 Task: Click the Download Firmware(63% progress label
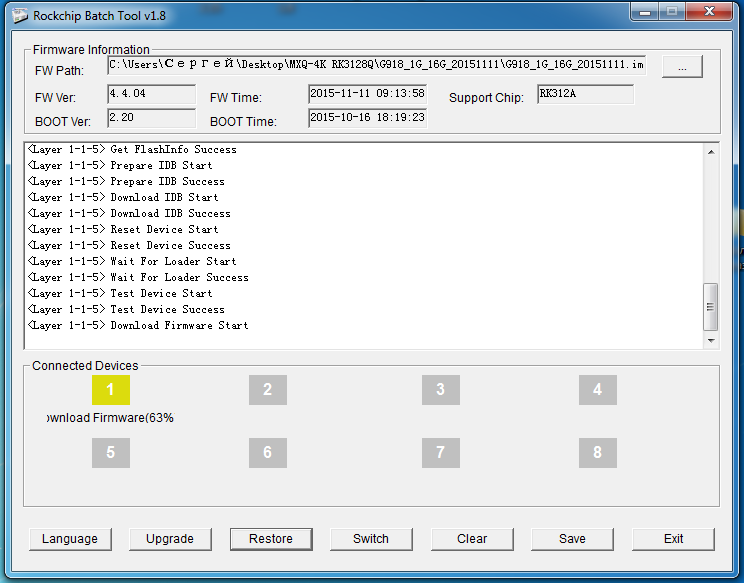click(111, 418)
